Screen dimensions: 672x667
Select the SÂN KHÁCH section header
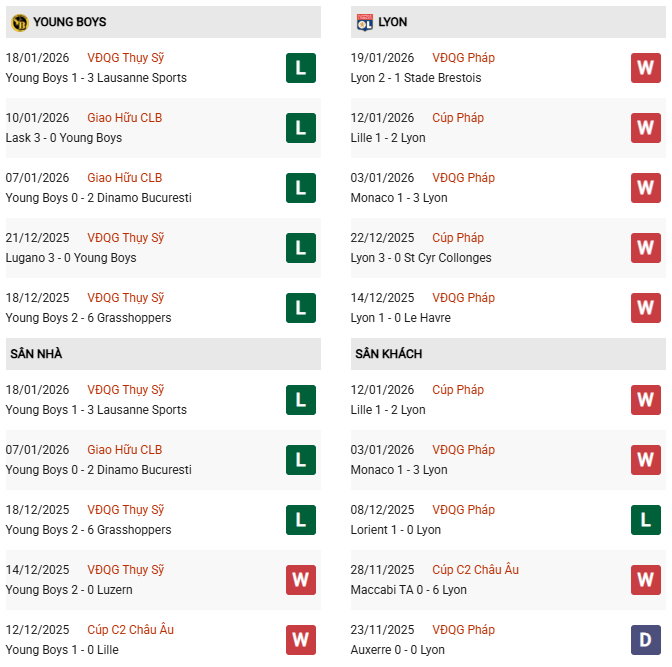click(388, 354)
